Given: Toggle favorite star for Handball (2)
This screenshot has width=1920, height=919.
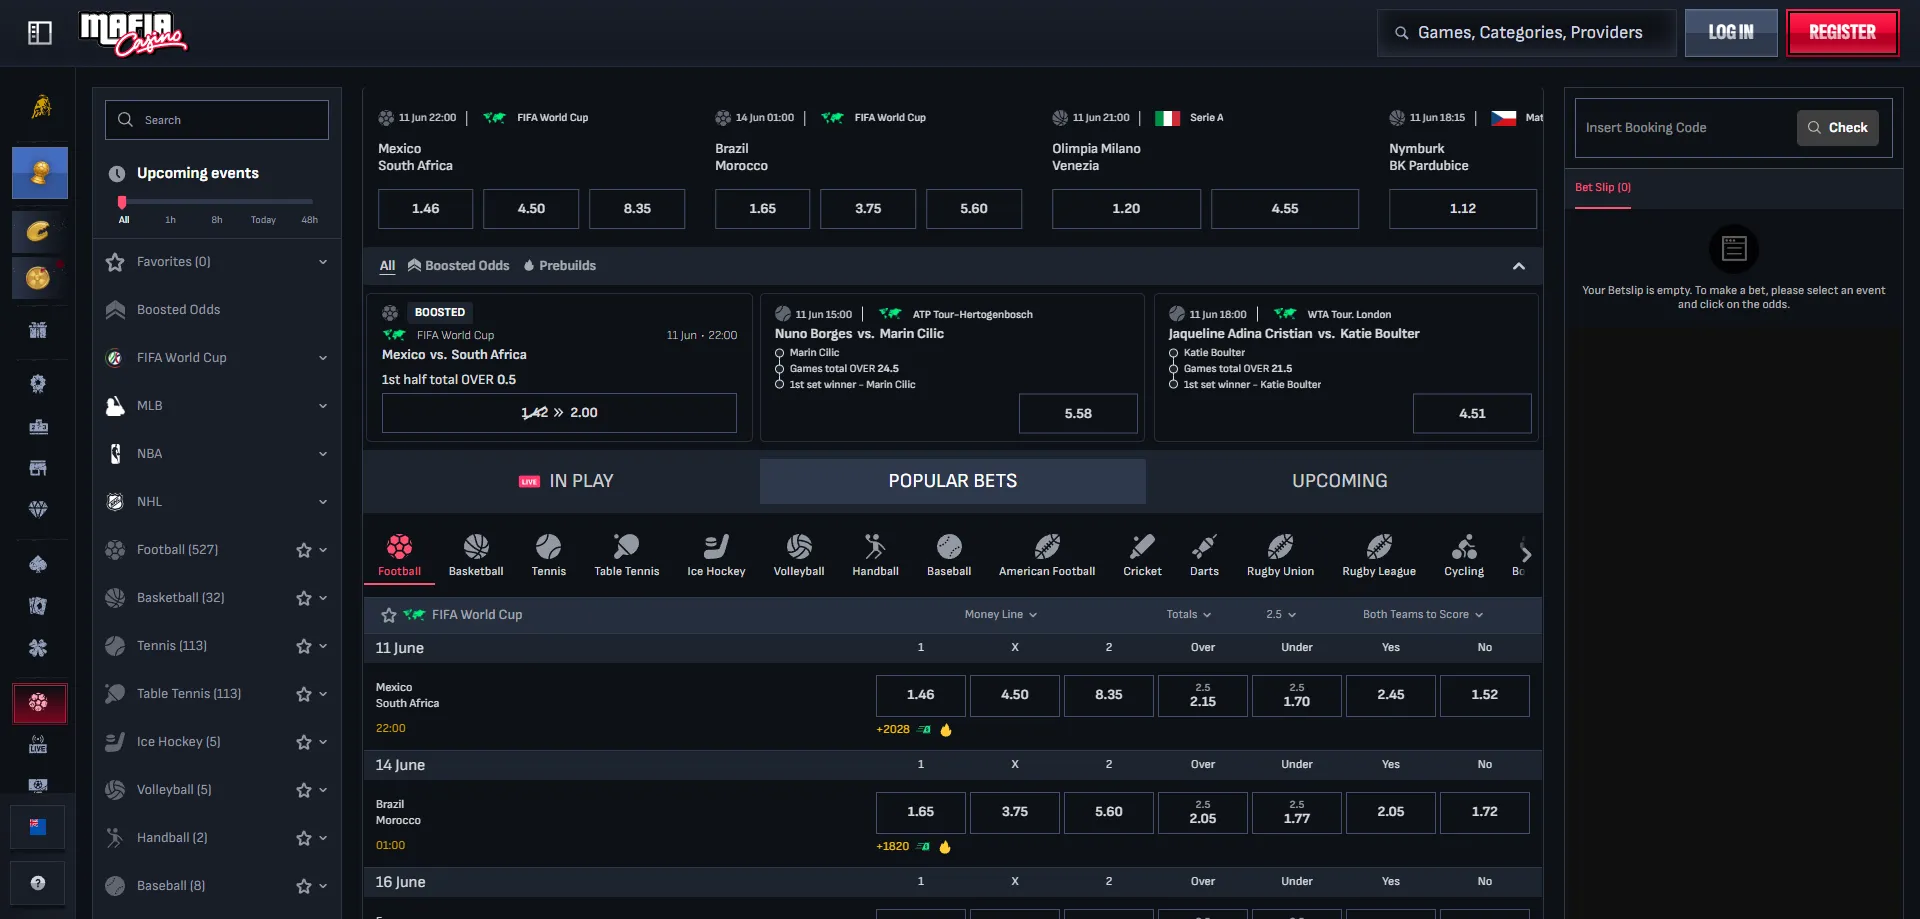Looking at the screenshot, I should 304,838.
